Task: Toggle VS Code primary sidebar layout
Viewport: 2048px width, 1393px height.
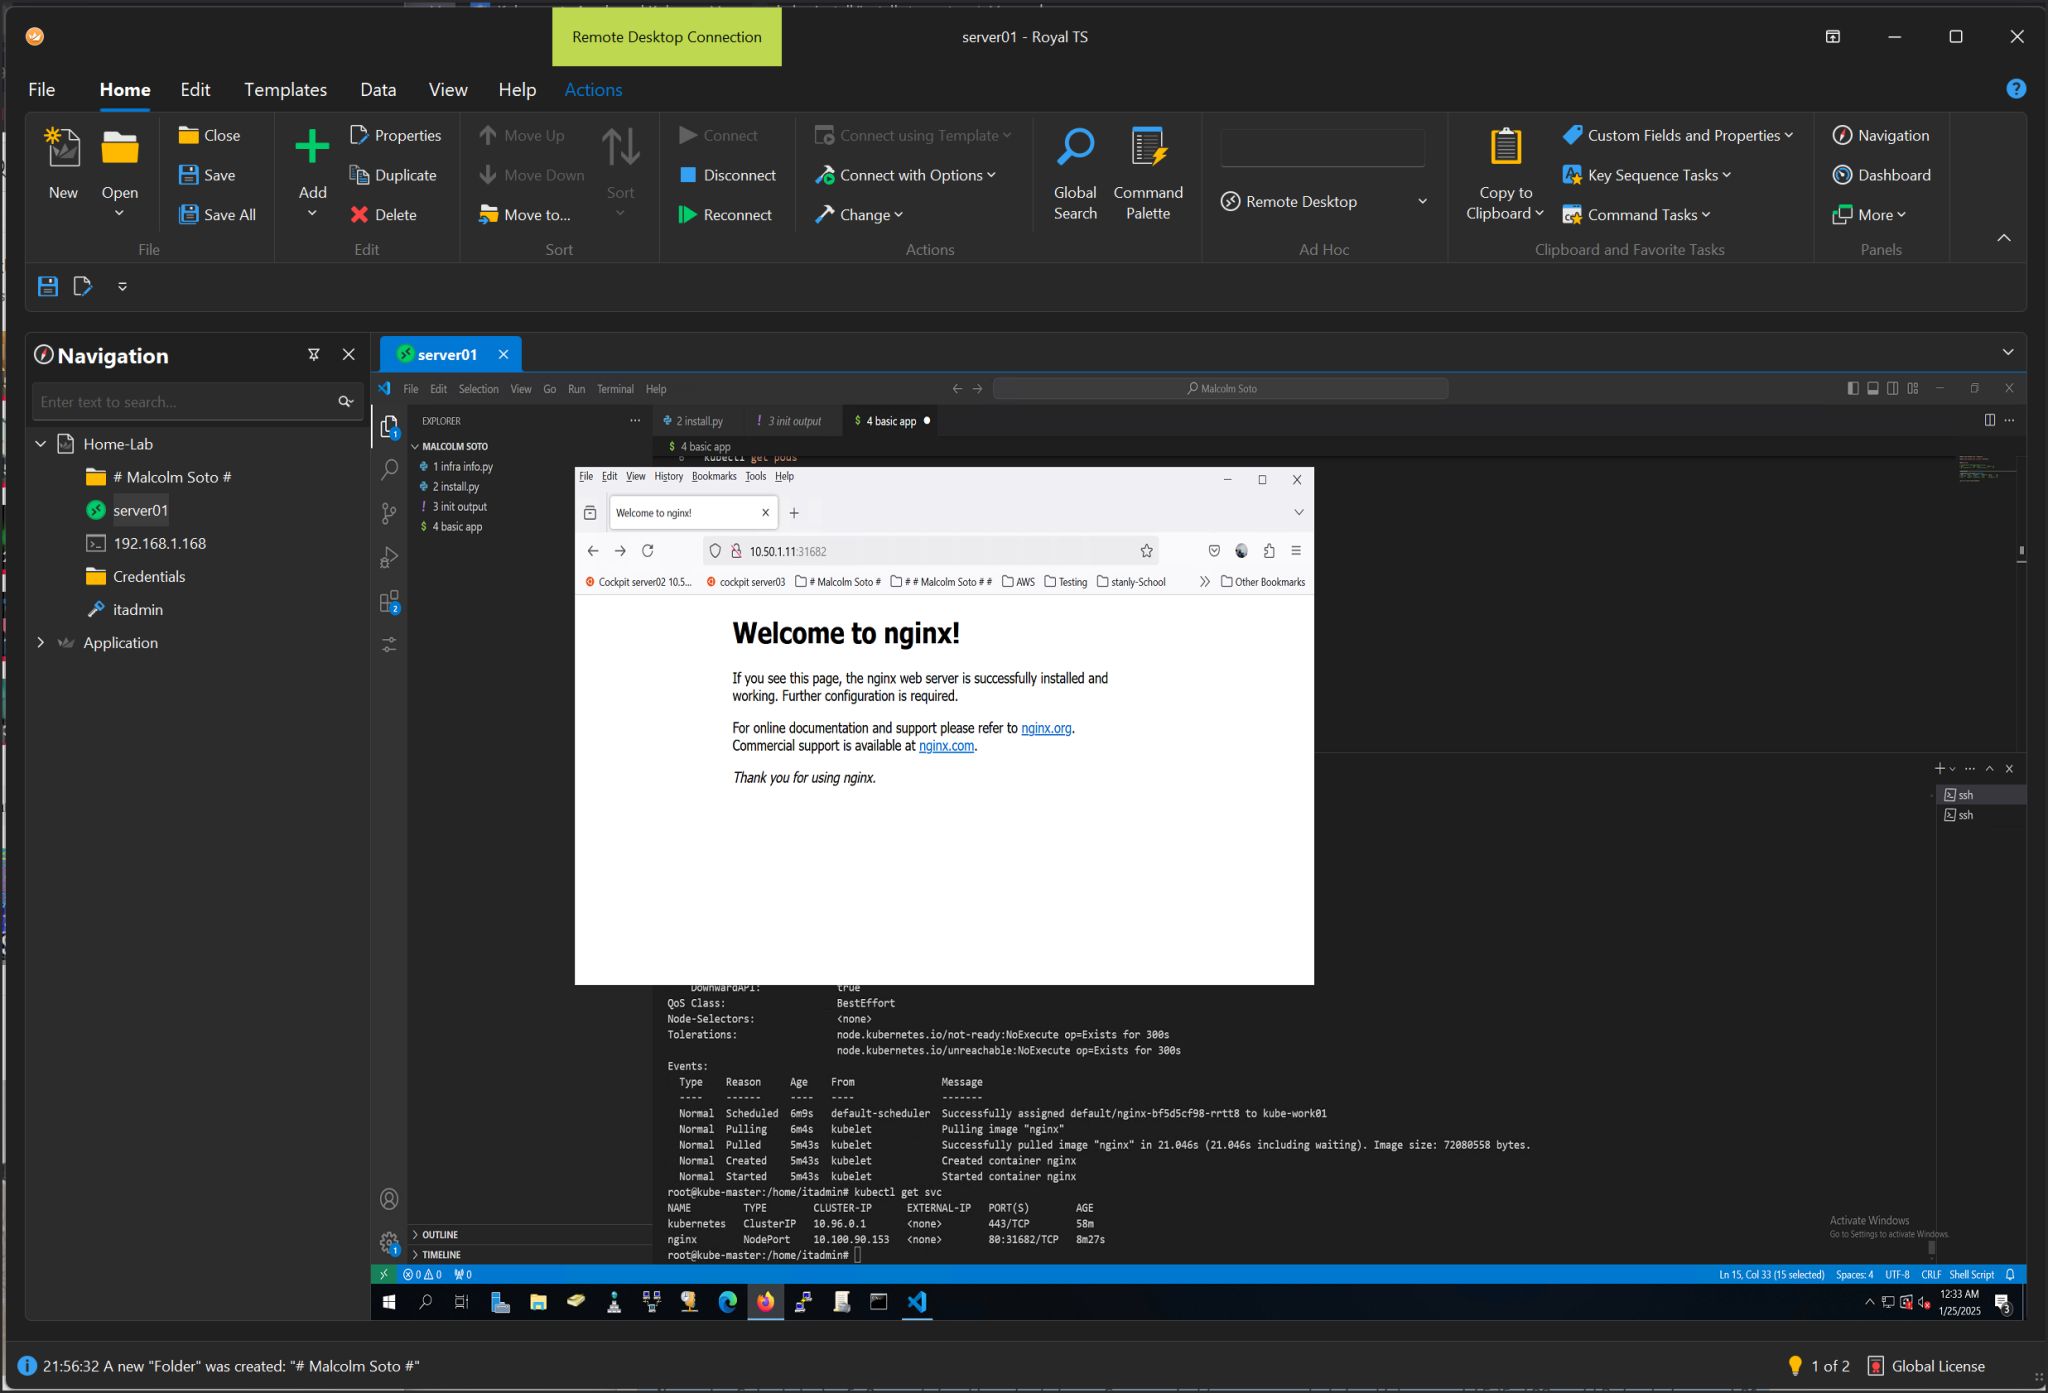Action: pyautogui.click(x=1853, y=389)
